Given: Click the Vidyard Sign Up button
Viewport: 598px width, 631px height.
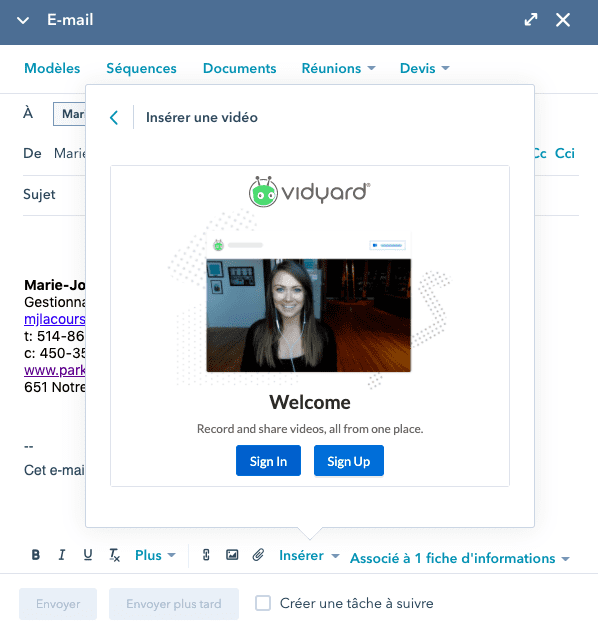Looking at the screenshot, I should (349, 461).
